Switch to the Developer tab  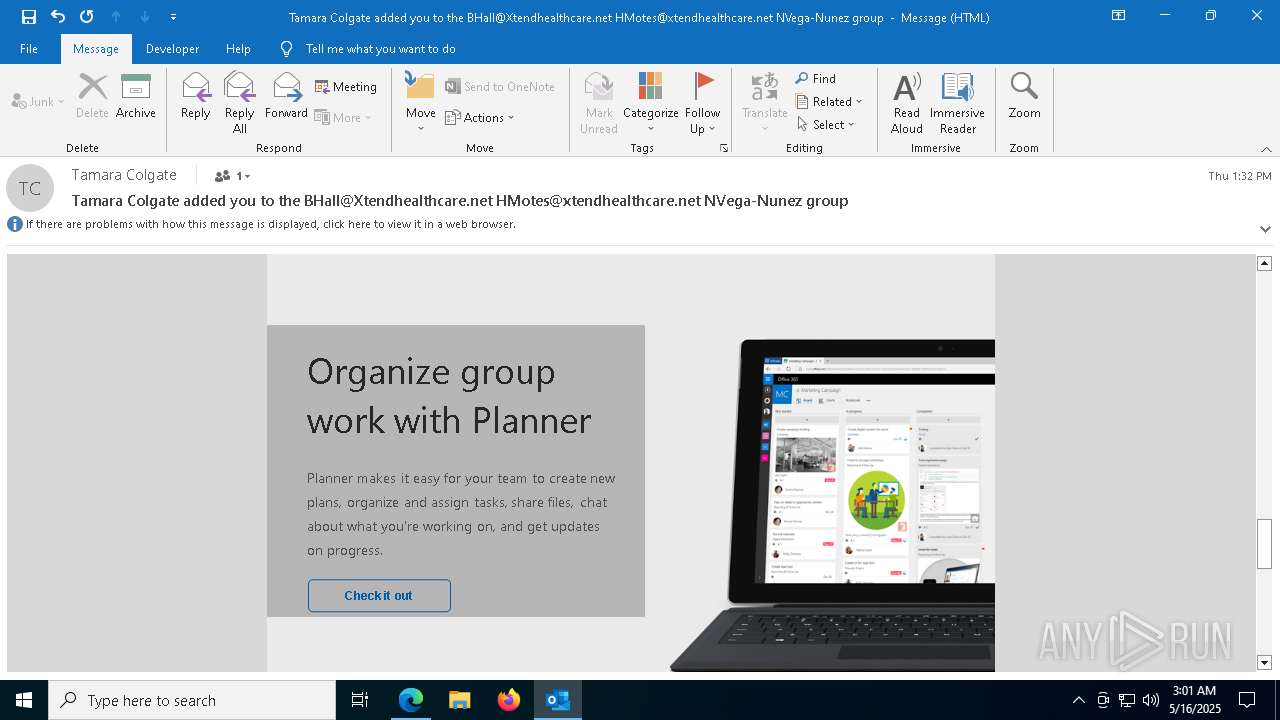[172, 48]
